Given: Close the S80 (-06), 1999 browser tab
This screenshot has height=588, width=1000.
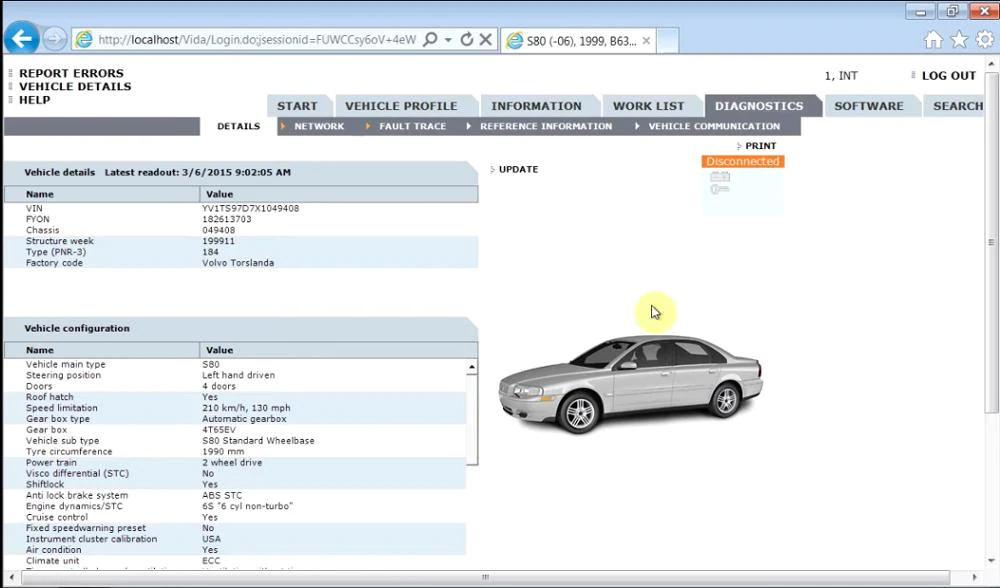Looking at the screenshot, I should point(646,41).
